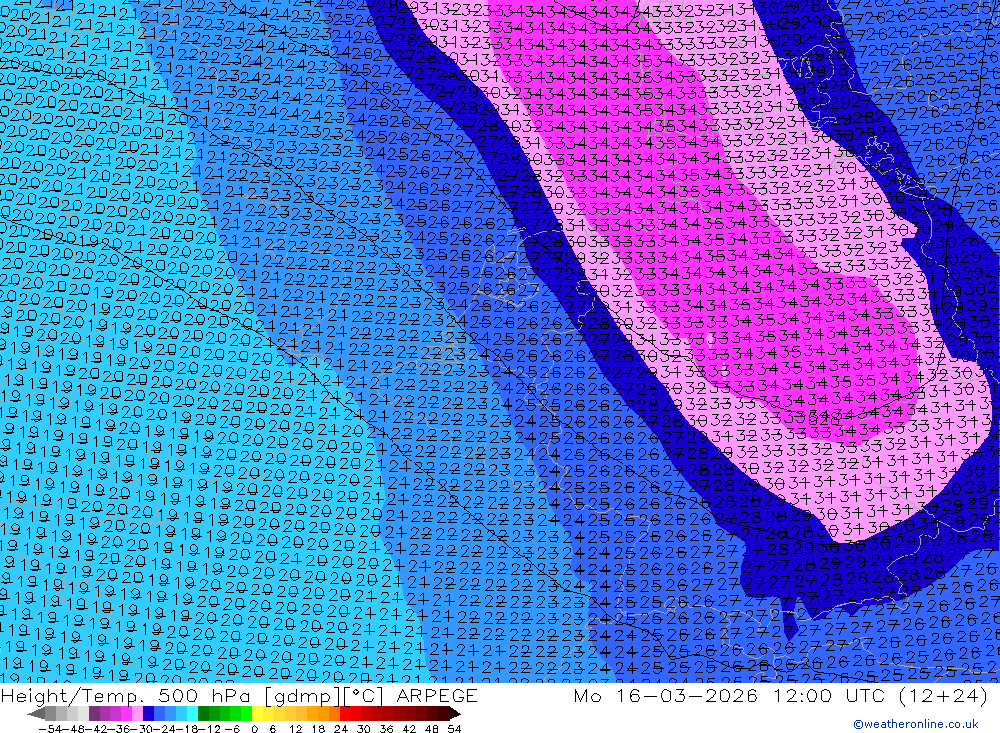The width and height of the screenshot is (1000, 733).
Task: Select the '[gdmp][°C]' units text
Action: [x=325, y=695]
